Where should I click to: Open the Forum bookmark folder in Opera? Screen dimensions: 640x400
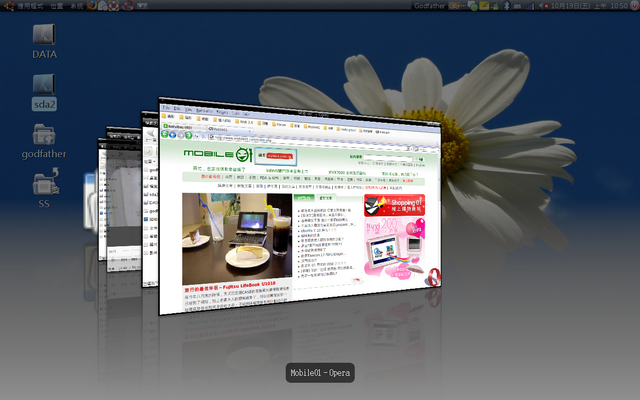click(x=278, y=124)
